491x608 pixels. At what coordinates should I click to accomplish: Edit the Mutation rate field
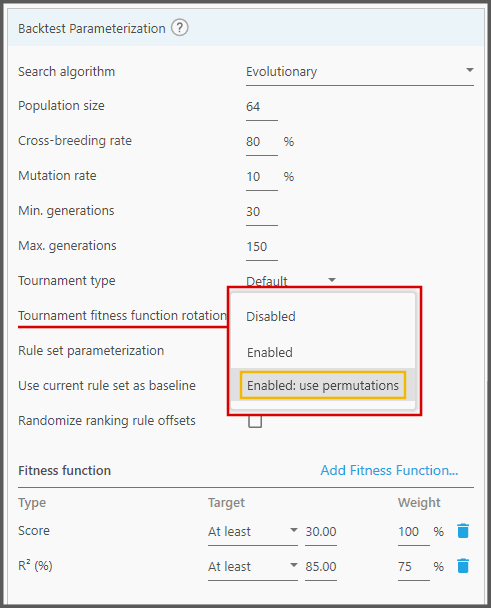tap(262, 176)
